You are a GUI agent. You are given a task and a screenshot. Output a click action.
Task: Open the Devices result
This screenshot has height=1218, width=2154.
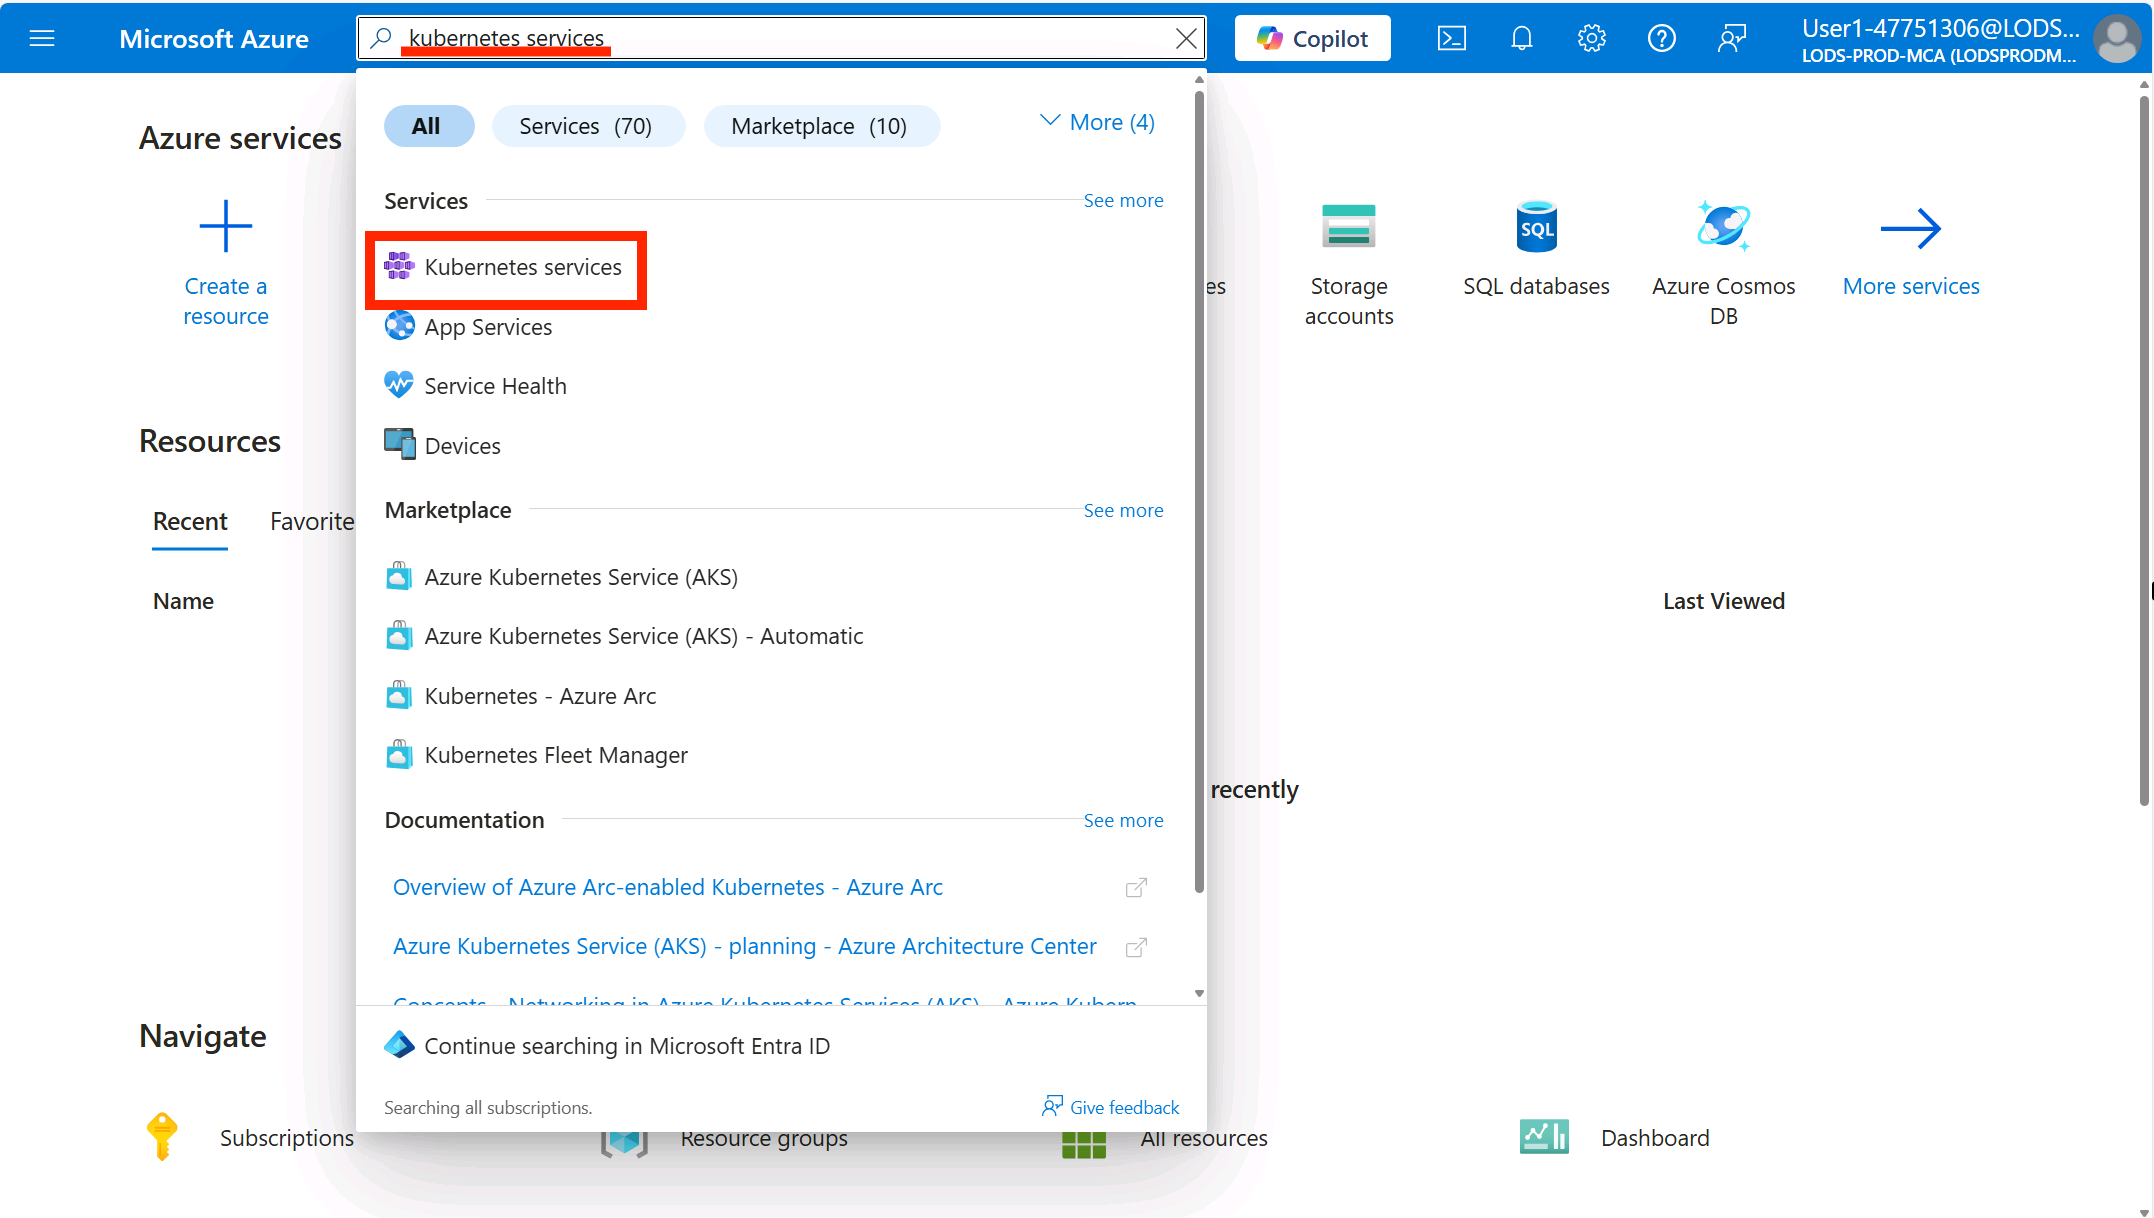[x=443, y=446]
